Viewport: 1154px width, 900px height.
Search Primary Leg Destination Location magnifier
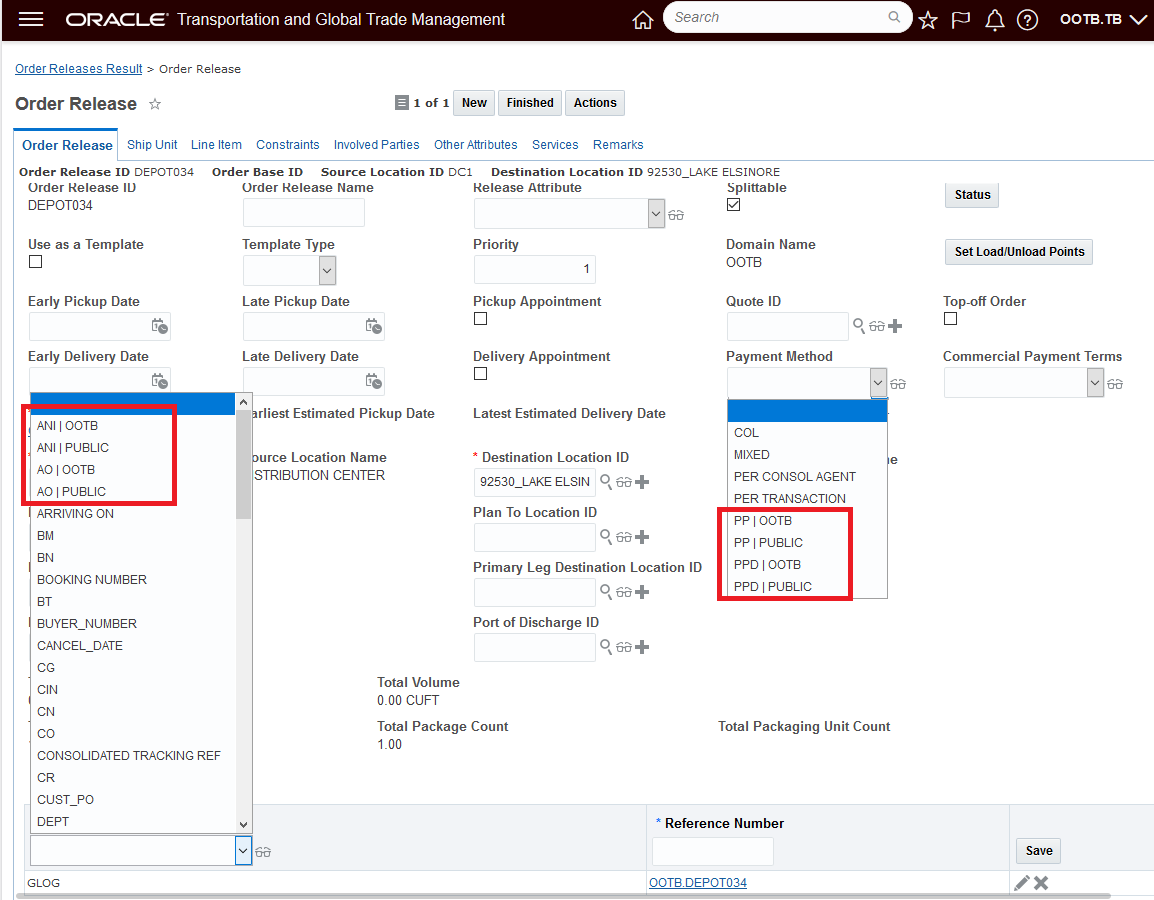point(606,591)
